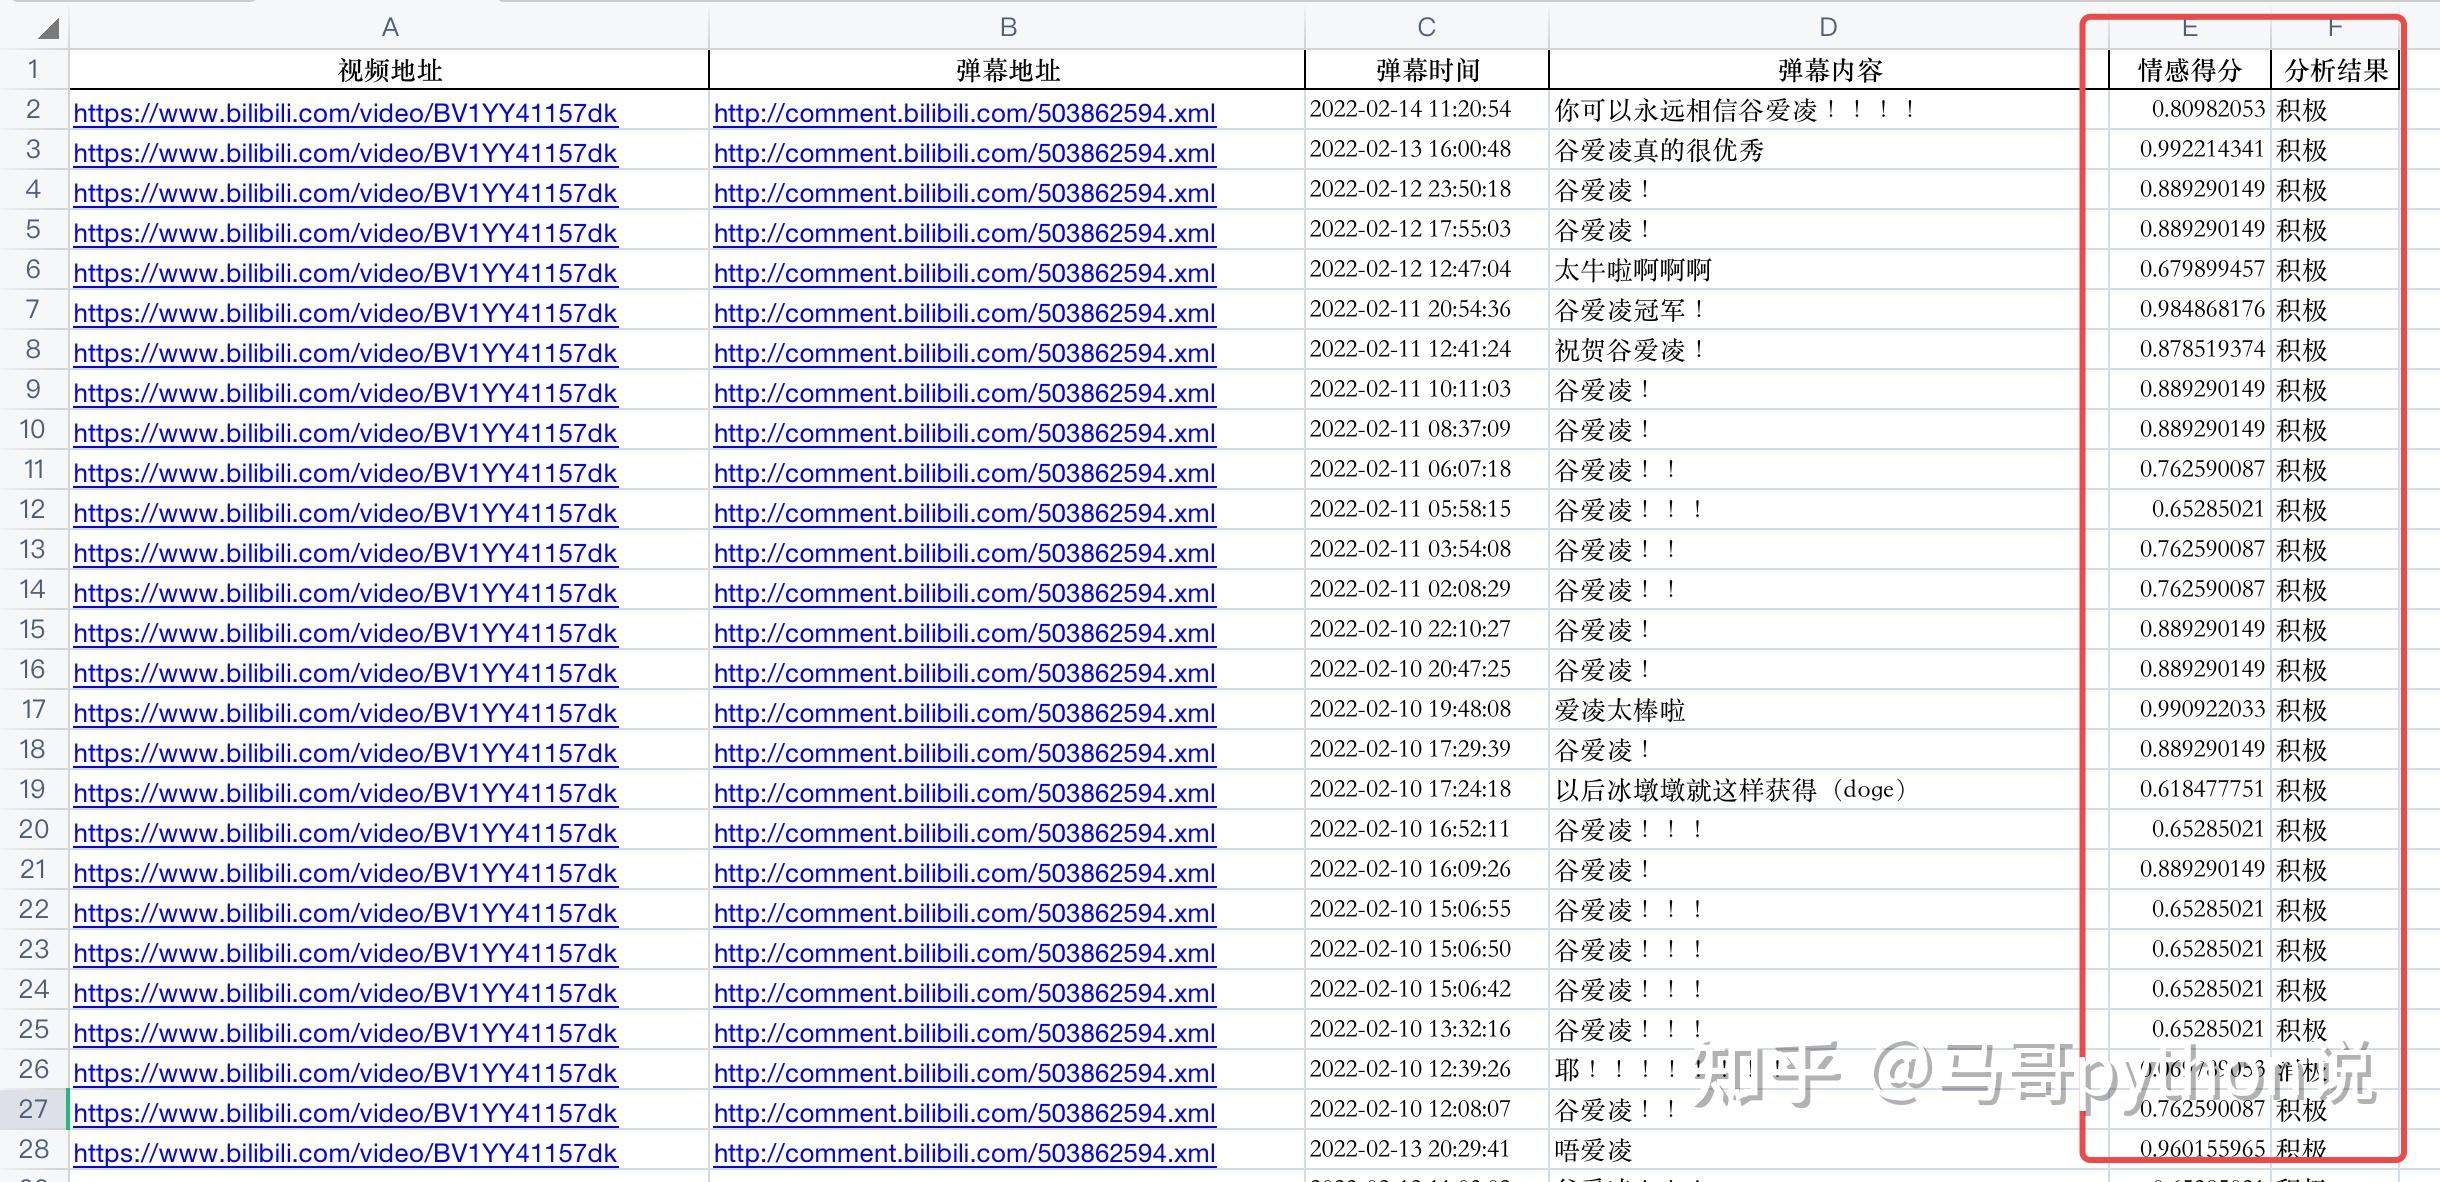
Task: Open the comment XML link in row 3
Action: click(963, 153)
